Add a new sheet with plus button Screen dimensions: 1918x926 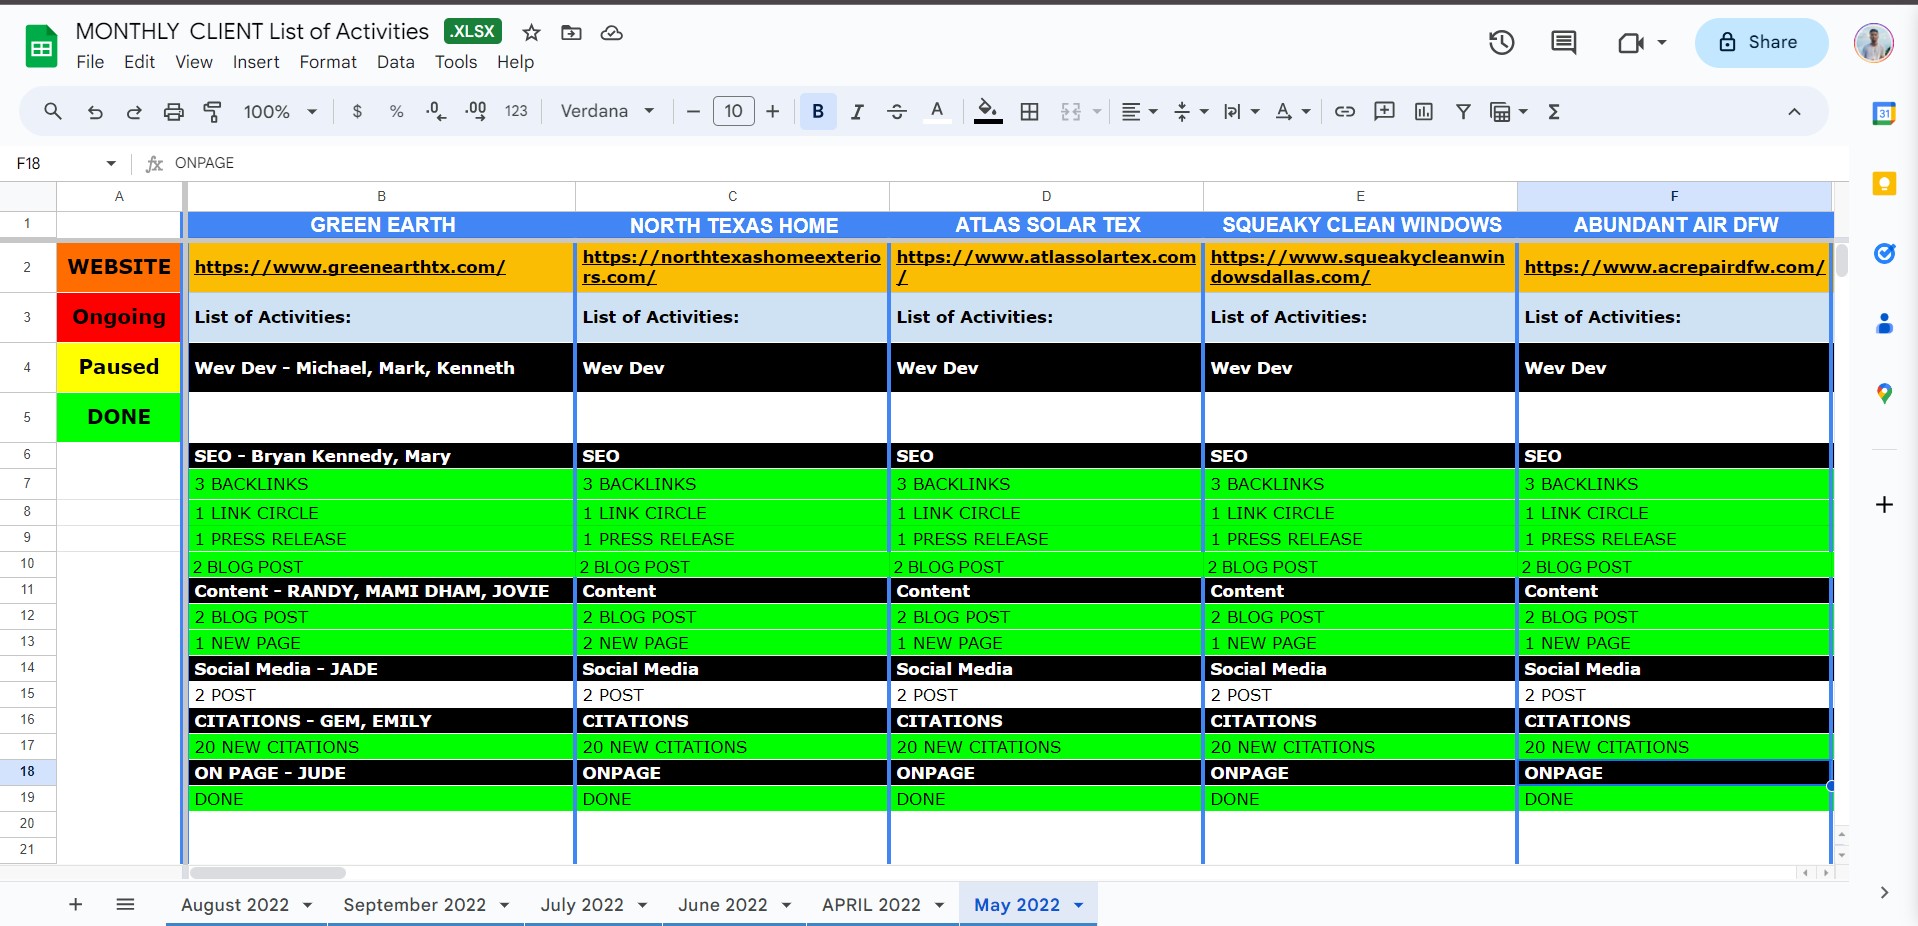[x=75, y=905]
